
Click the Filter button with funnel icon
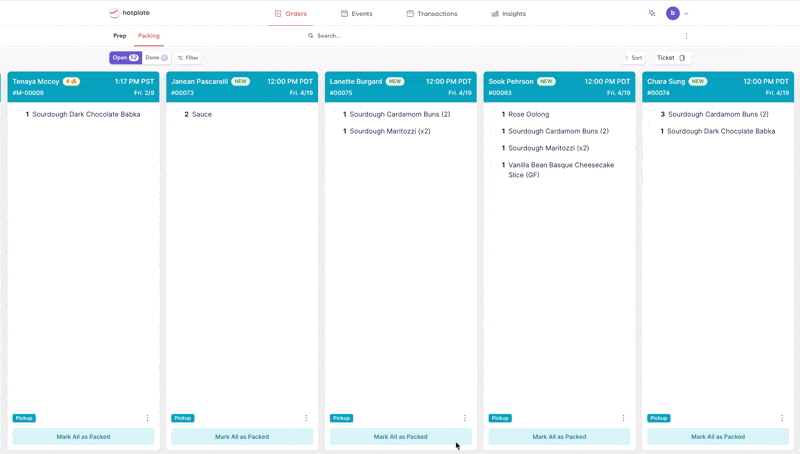tap(188, 58)
